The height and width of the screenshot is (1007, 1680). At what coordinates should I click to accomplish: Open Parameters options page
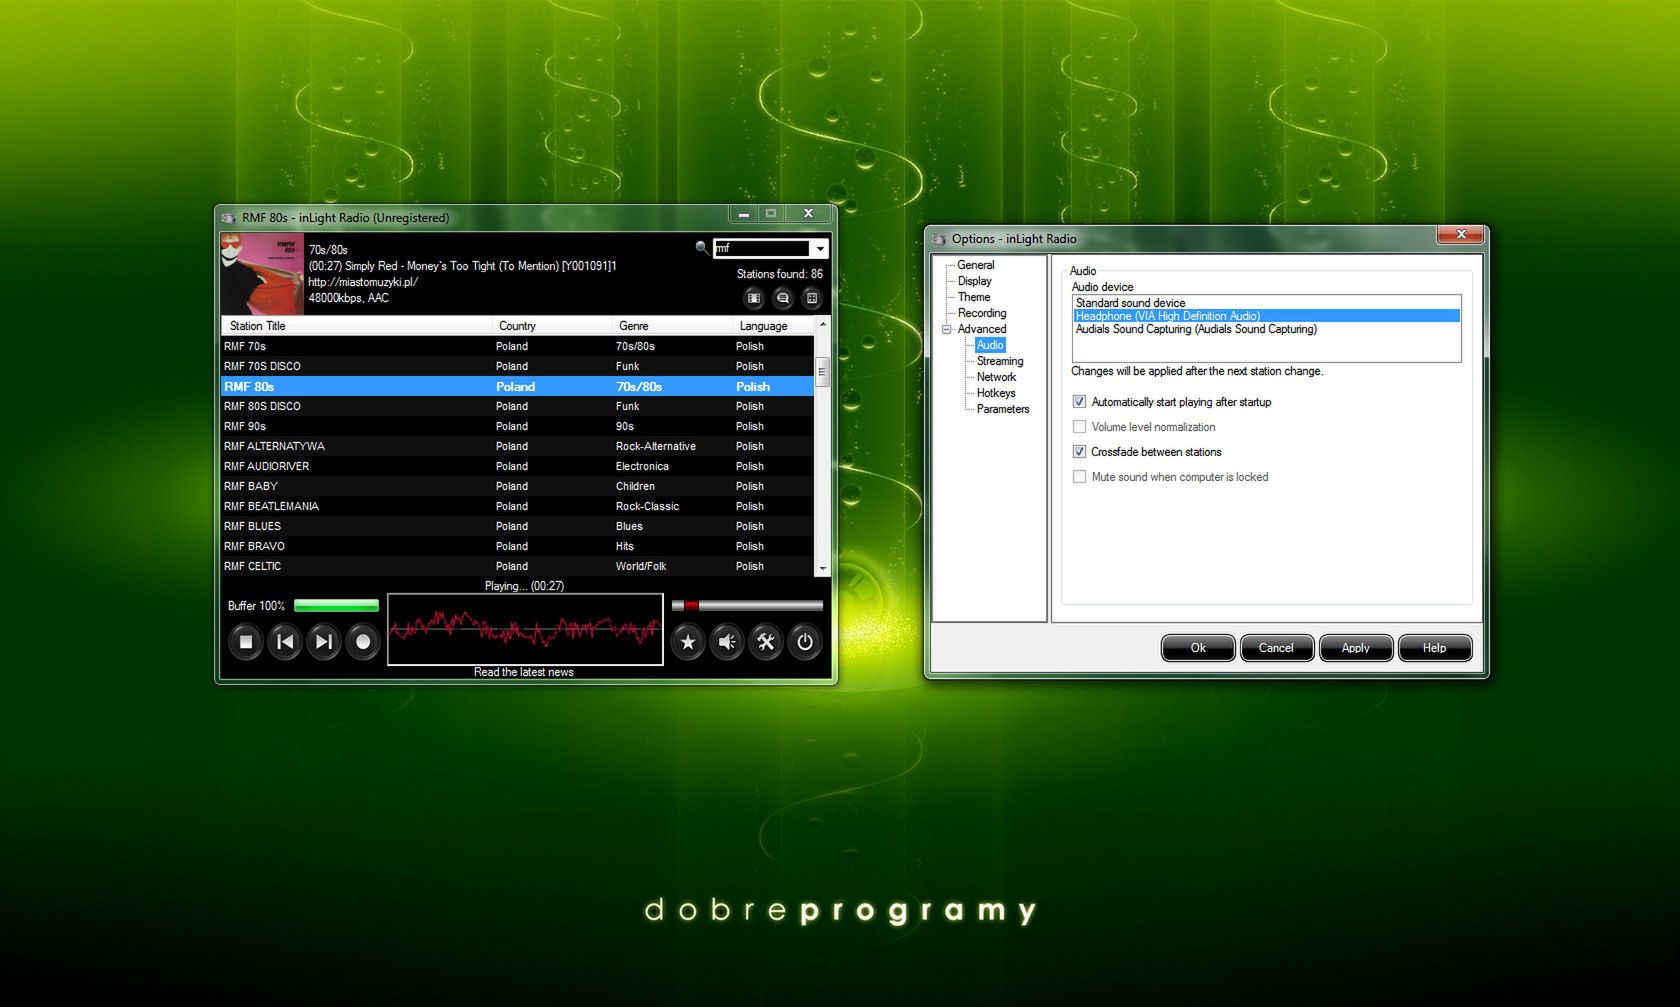(1003, 409)
